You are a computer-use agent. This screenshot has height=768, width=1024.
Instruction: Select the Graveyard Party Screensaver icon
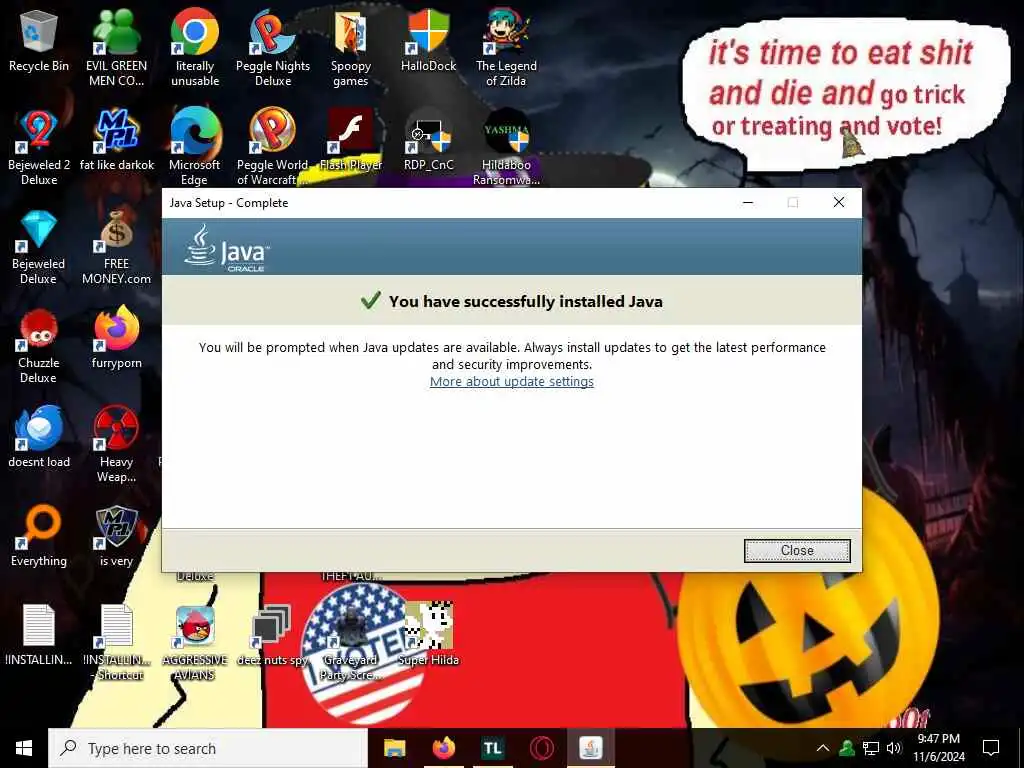[351, 643]
